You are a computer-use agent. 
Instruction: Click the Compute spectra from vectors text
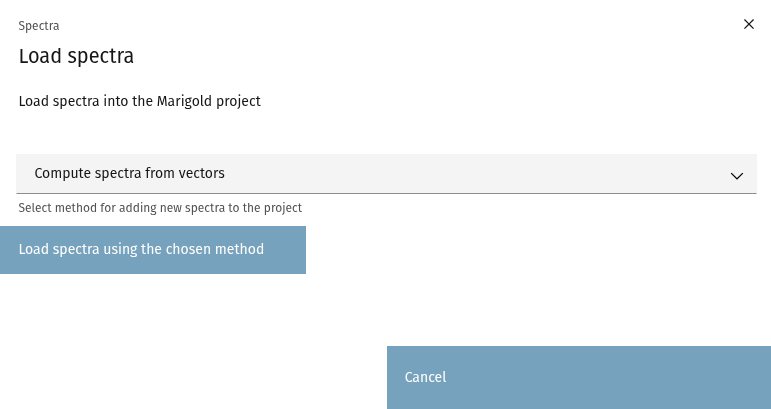click(130, 174)
